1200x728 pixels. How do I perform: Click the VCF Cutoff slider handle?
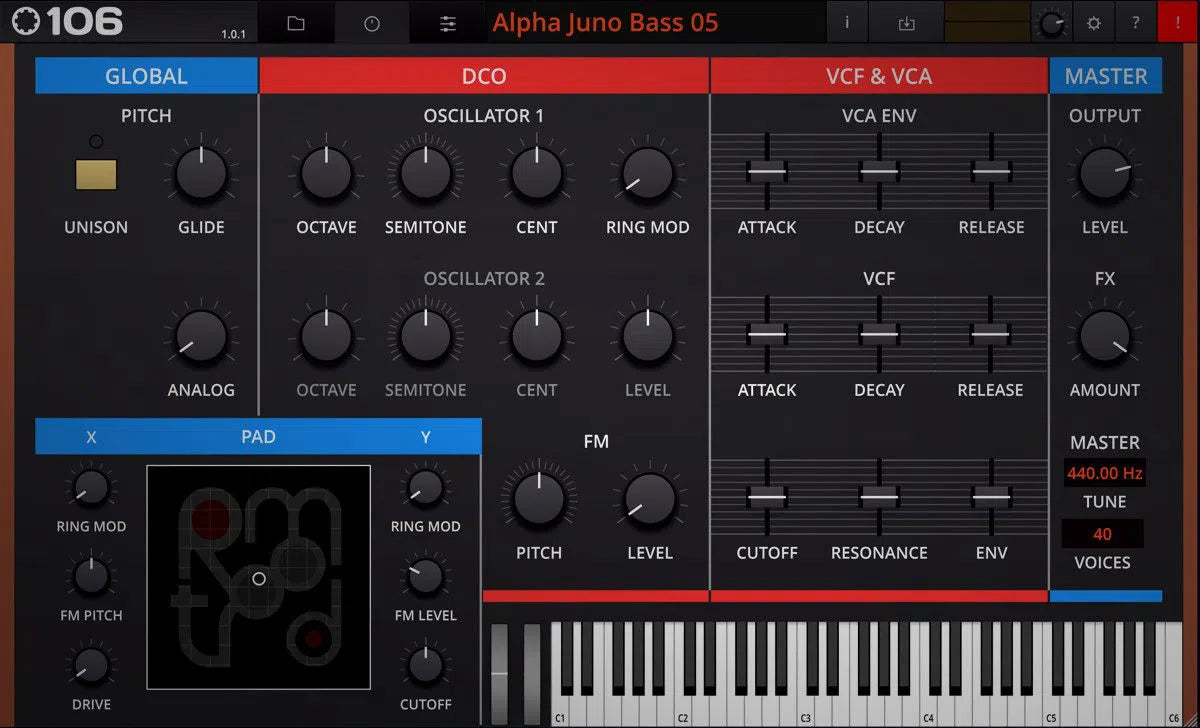coord(767,496)
